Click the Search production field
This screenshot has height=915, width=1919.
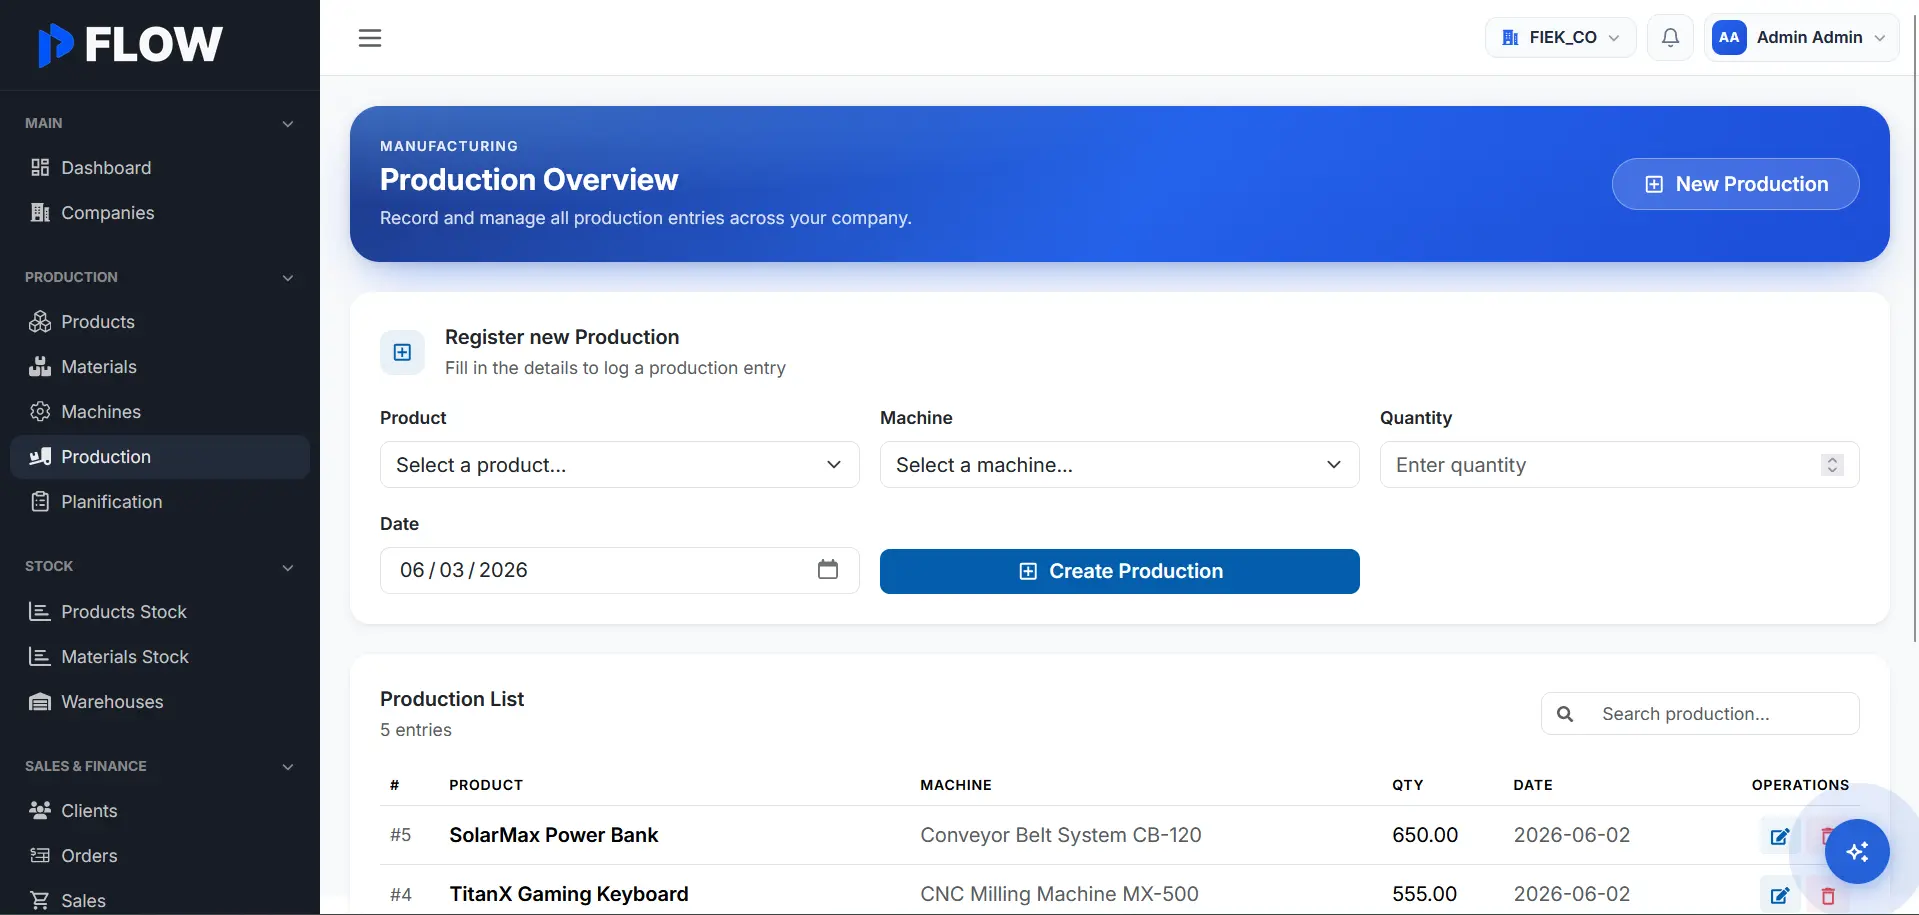1700,713
